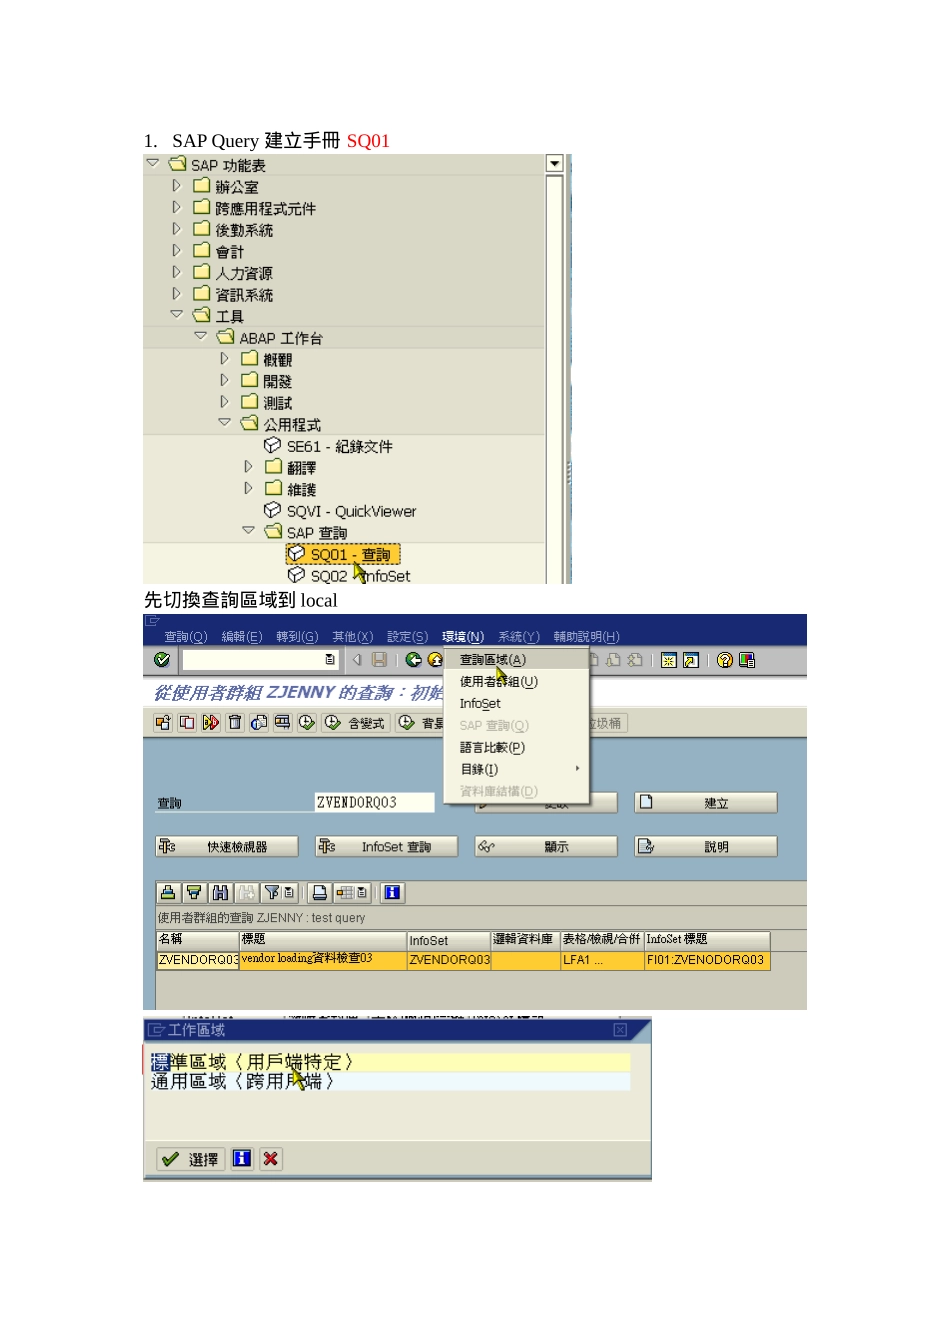Expand the 人力資源 folder
Image resolution: width=950 pixels, height=1344 pixels.
(x=177, y=272)
